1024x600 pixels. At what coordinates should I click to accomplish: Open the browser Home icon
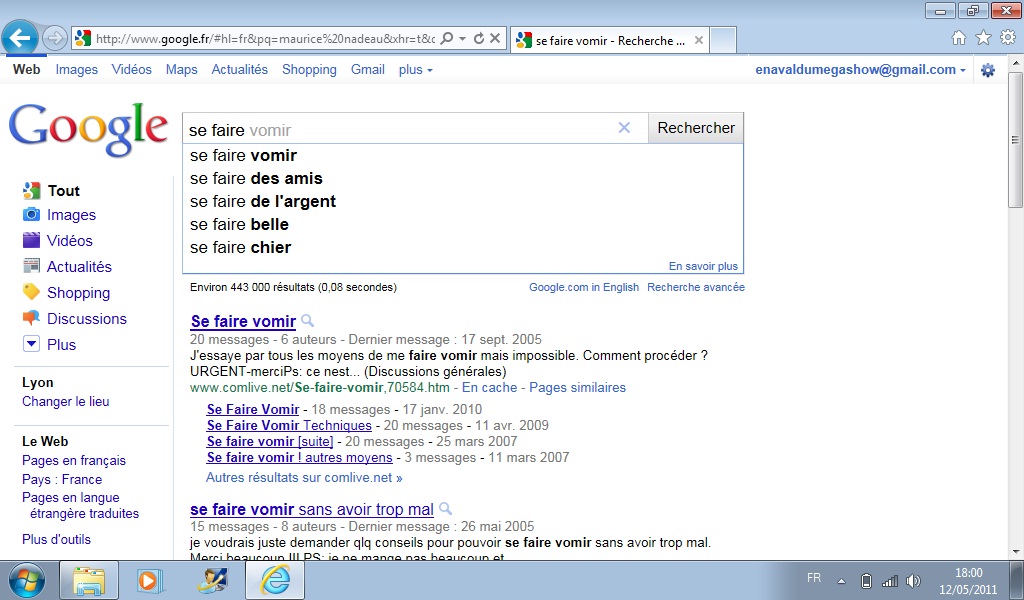959,38
